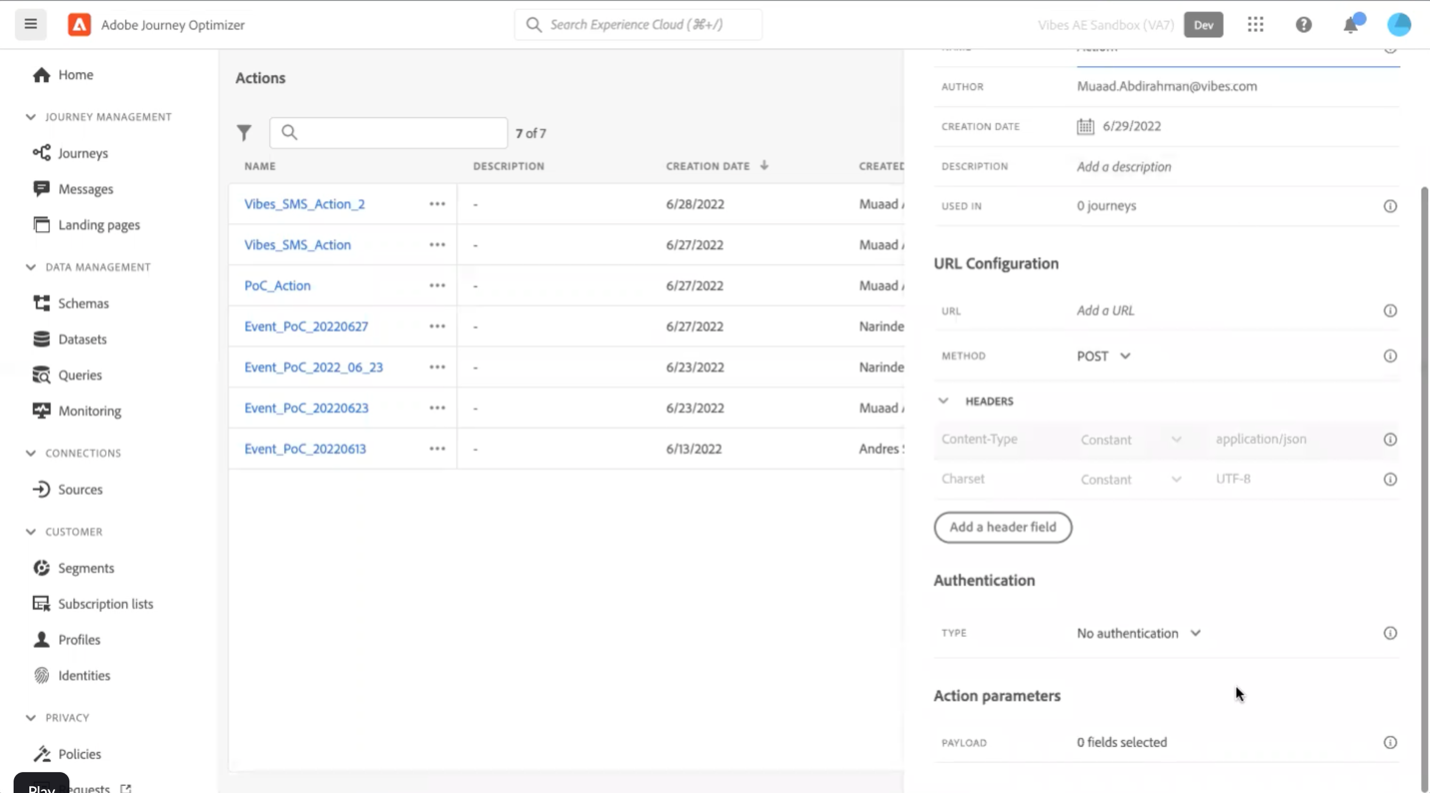Open more options for Event_PoC_20220627

click(437, 326)
